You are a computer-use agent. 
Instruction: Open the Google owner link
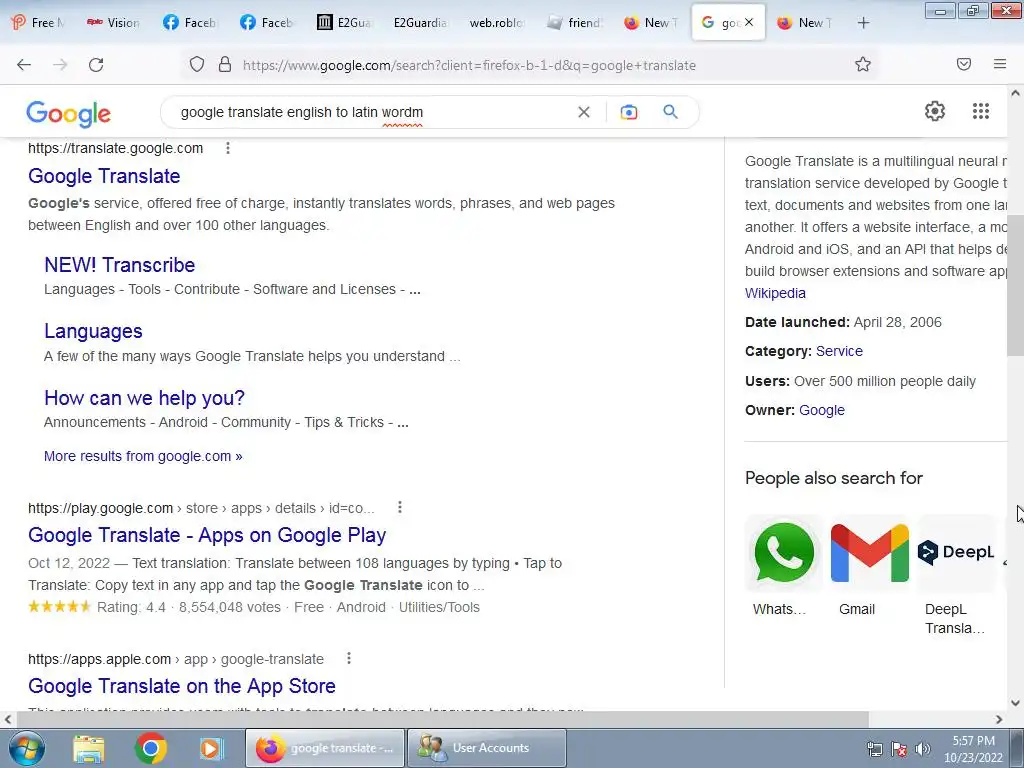[822, 410]
